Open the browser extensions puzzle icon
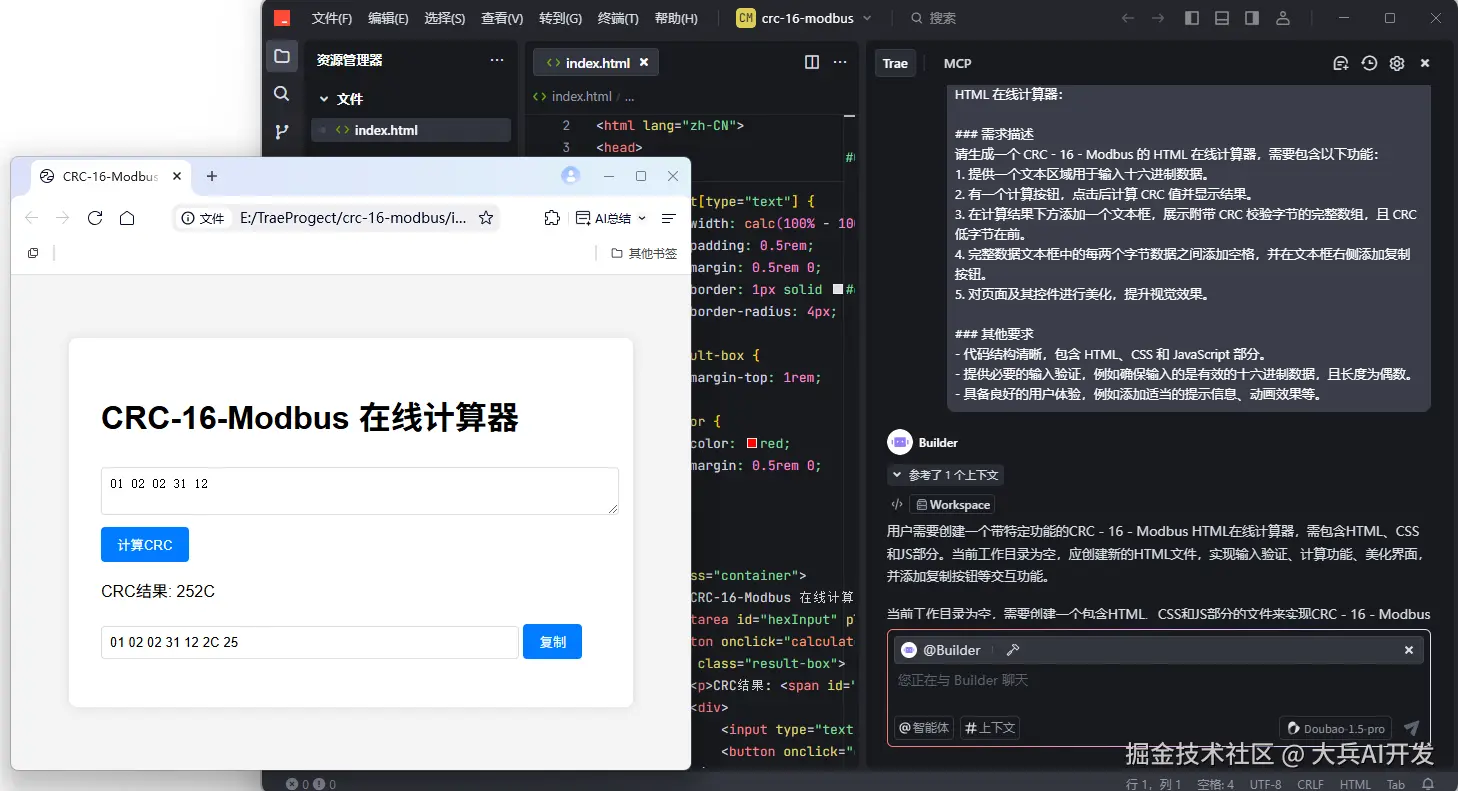This screenshot has width=1458, height=791. coord(552,218)
